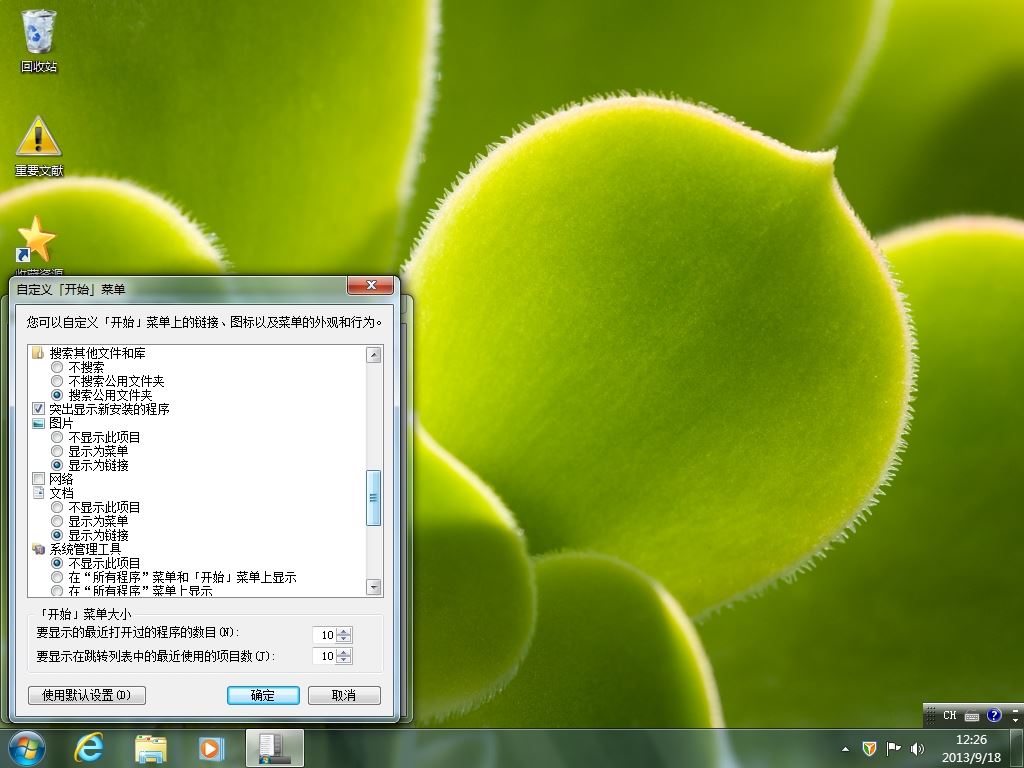The image size is (1024, 768).
Task: Select 不显示此项目 under 系统管理工具
Action: 57,563
